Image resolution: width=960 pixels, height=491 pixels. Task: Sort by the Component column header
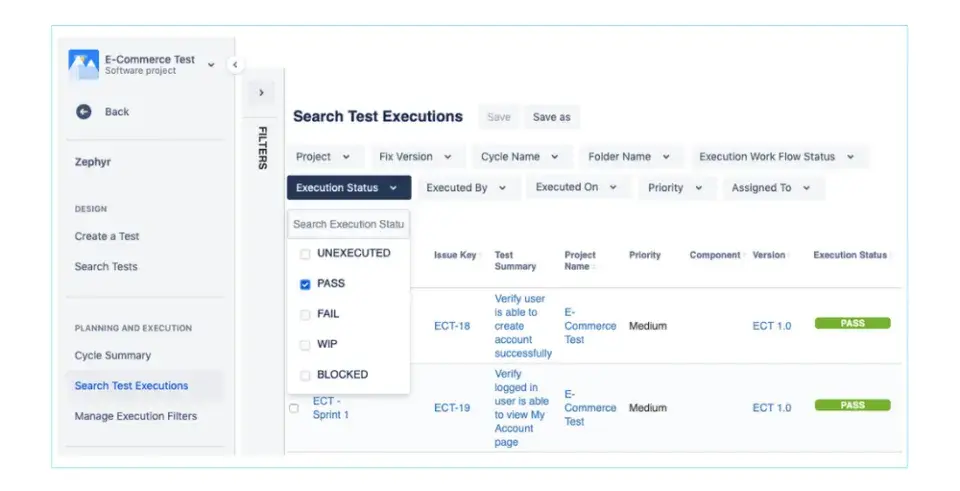715,255
